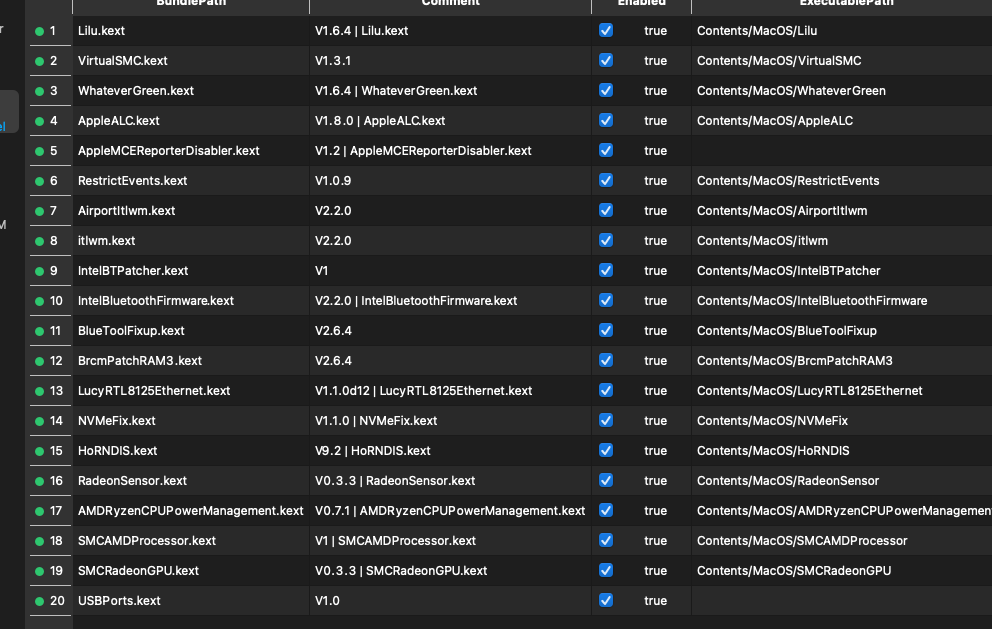This screenshot has width=992, height=629.
Task: Click comment cell "V1.3.1"
Action: click(x=450, y=60)
